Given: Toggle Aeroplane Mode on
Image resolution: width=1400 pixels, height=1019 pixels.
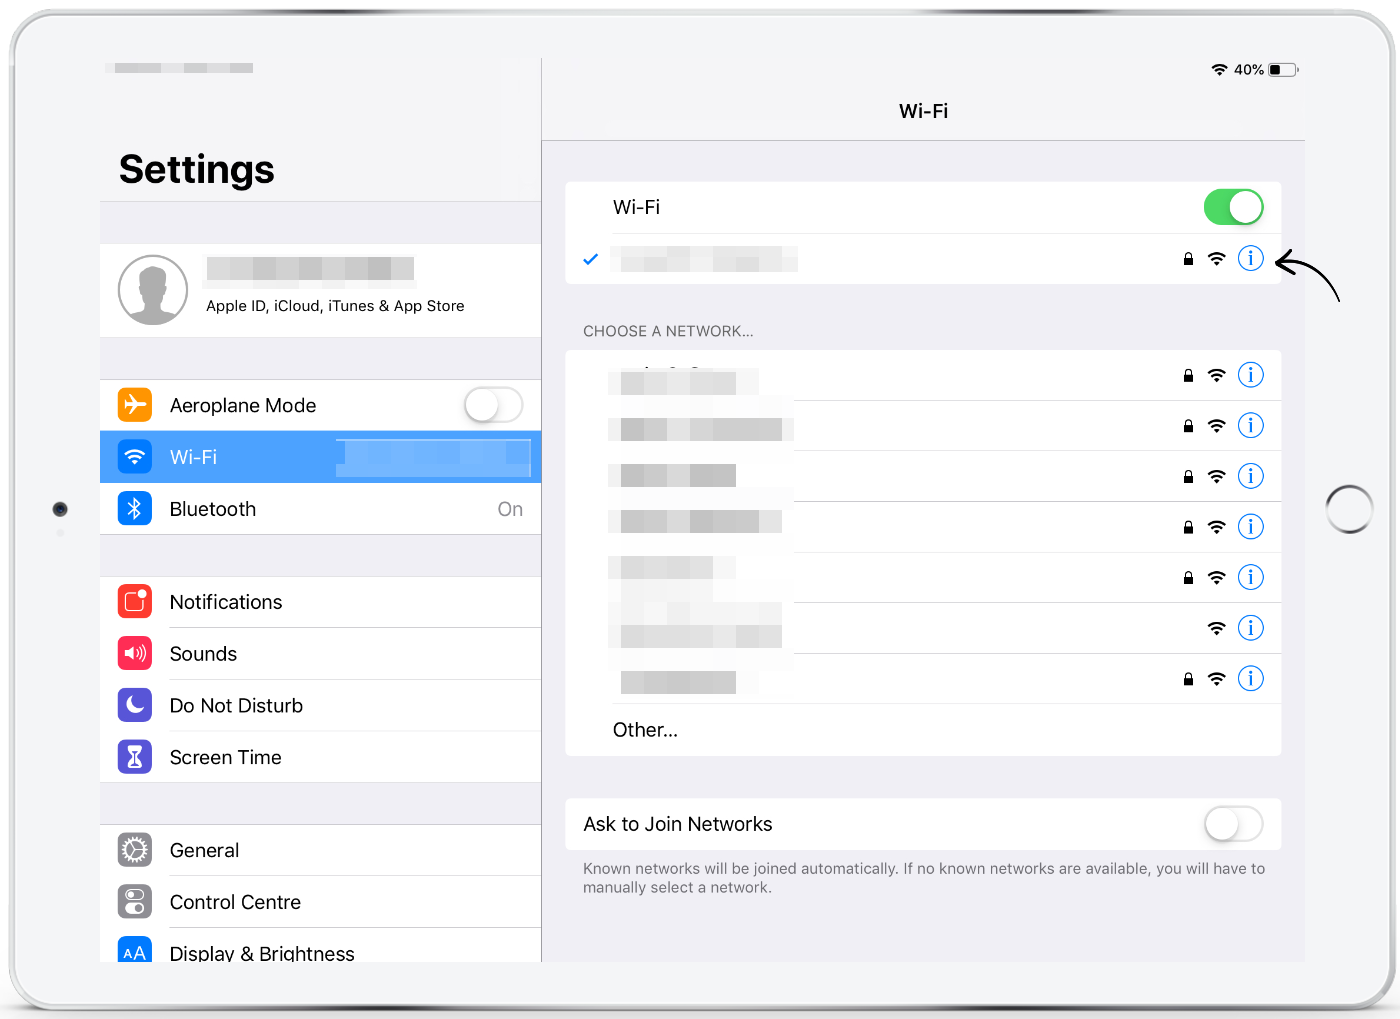Looking at the screenshot, I should pyautogui.click(x=493, y=405).
